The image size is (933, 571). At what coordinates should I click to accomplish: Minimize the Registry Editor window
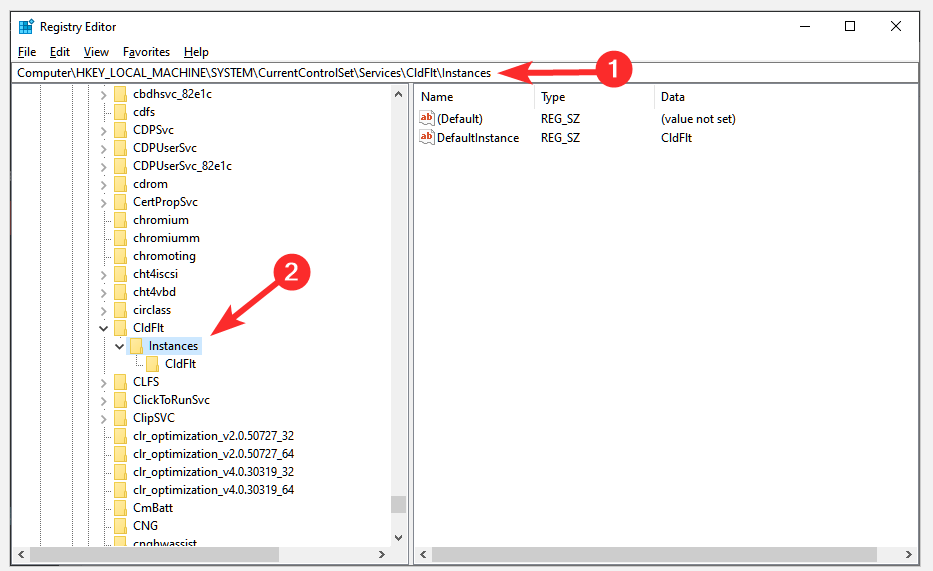pyautogui.click(x=805, y=26)
